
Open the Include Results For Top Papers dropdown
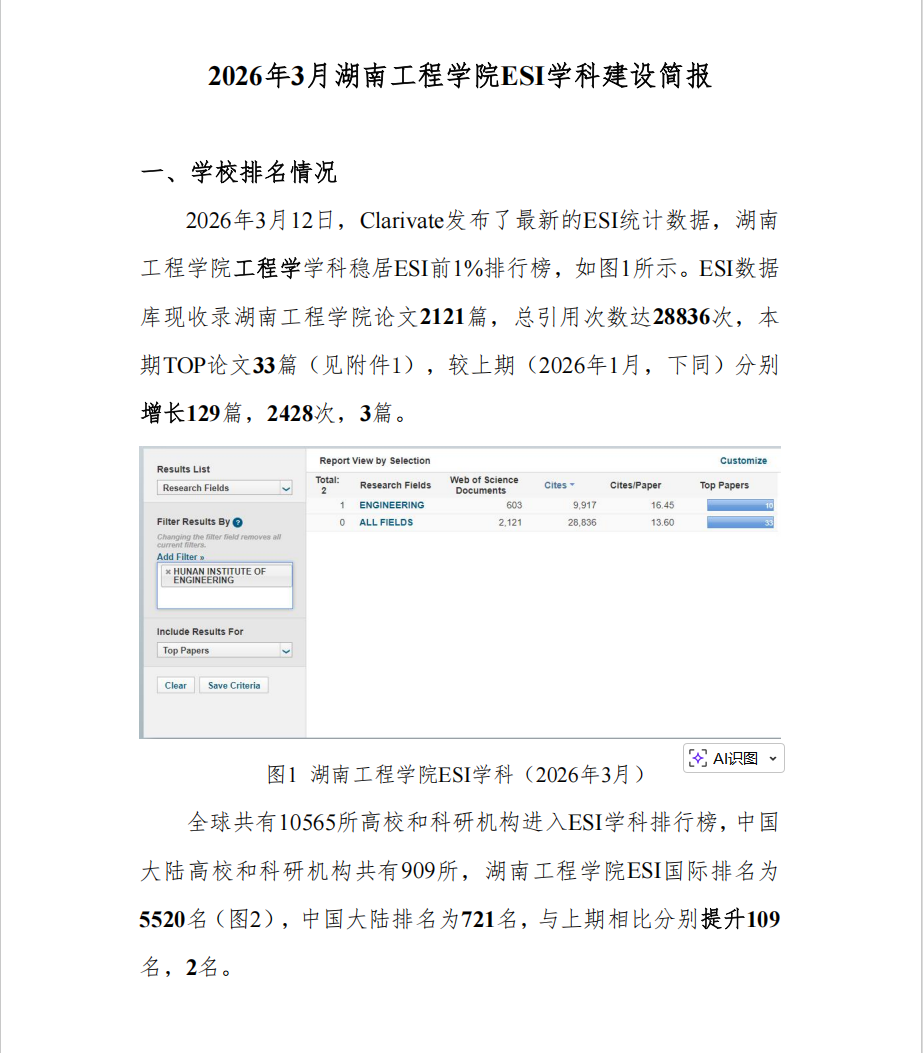pyautogui.click(x=285, y=651)
